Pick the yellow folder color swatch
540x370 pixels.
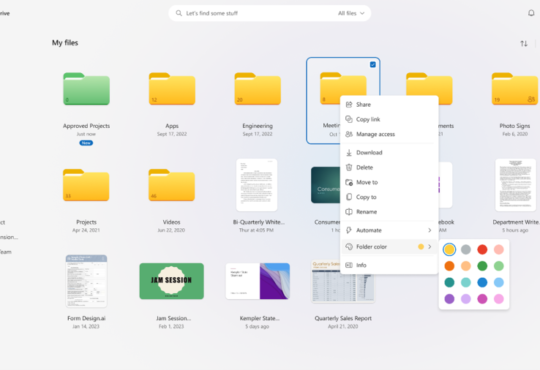click(449, 249)
